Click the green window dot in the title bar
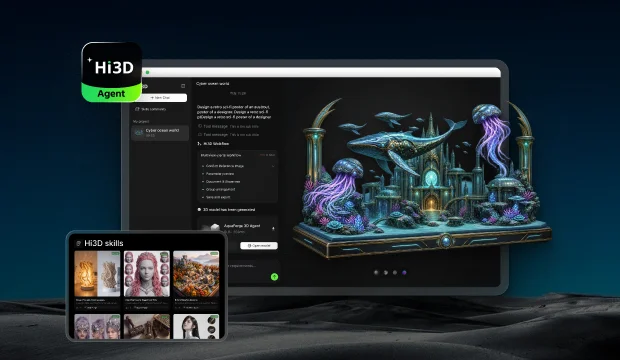The image size is (620, 360). point(147,72)
